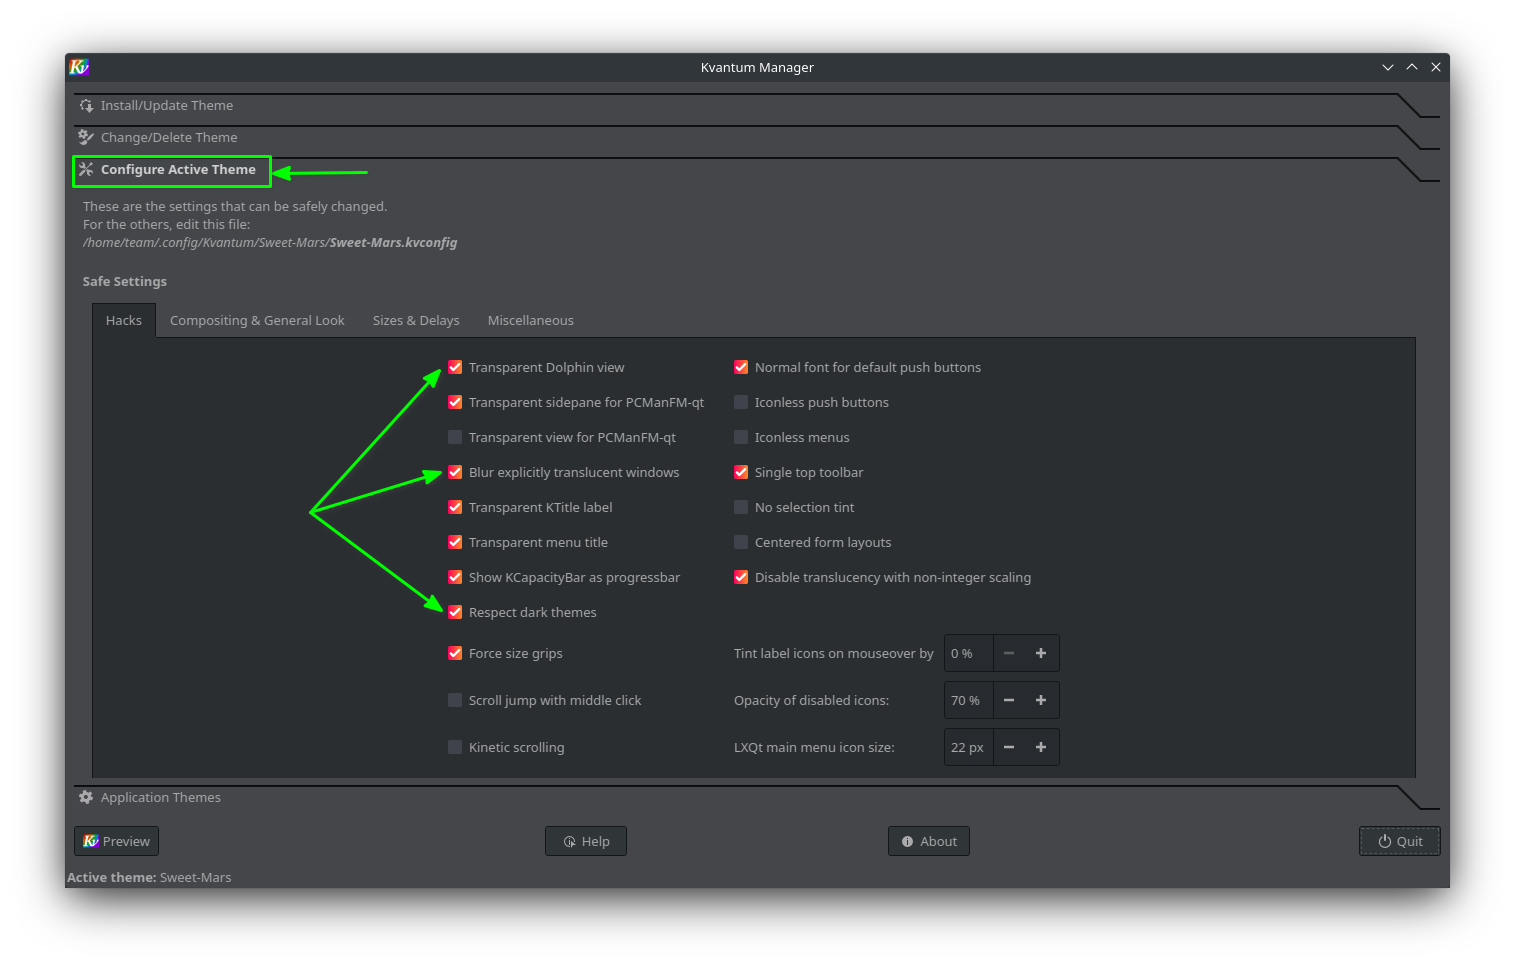Screen dimensions: 1515x965
Task: Decrease Tint label icons on mouseover percentage
Action: (x=1009, y=653)
